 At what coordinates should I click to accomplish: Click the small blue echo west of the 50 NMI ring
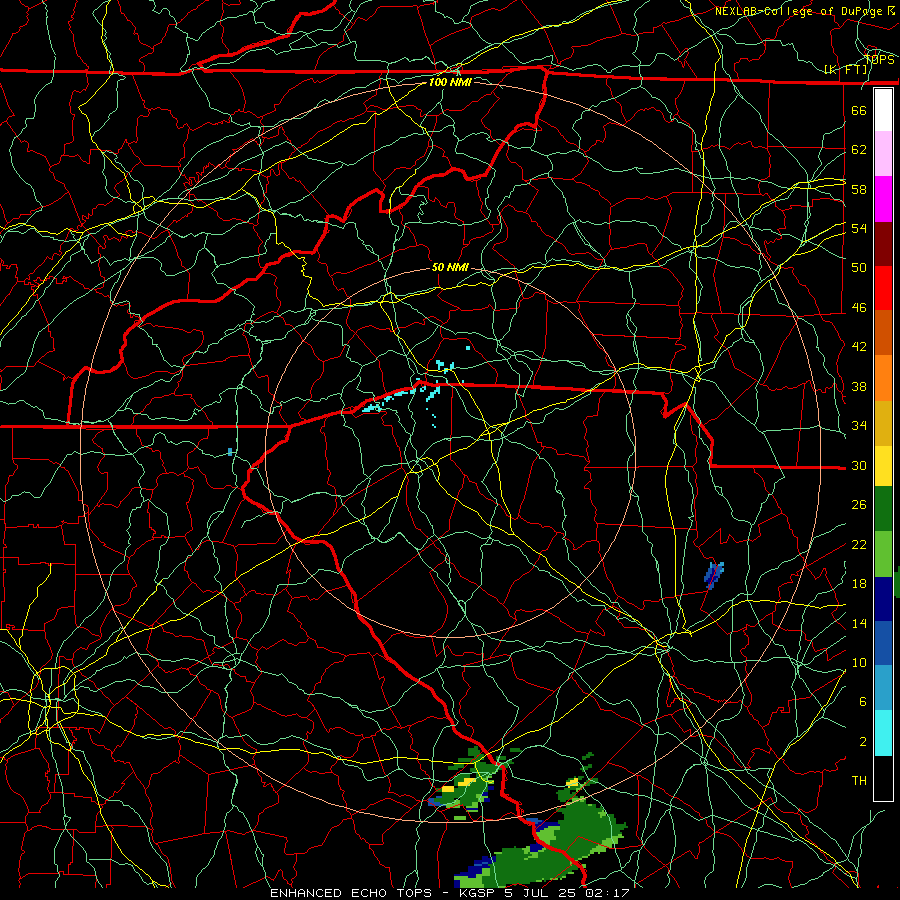230,452
